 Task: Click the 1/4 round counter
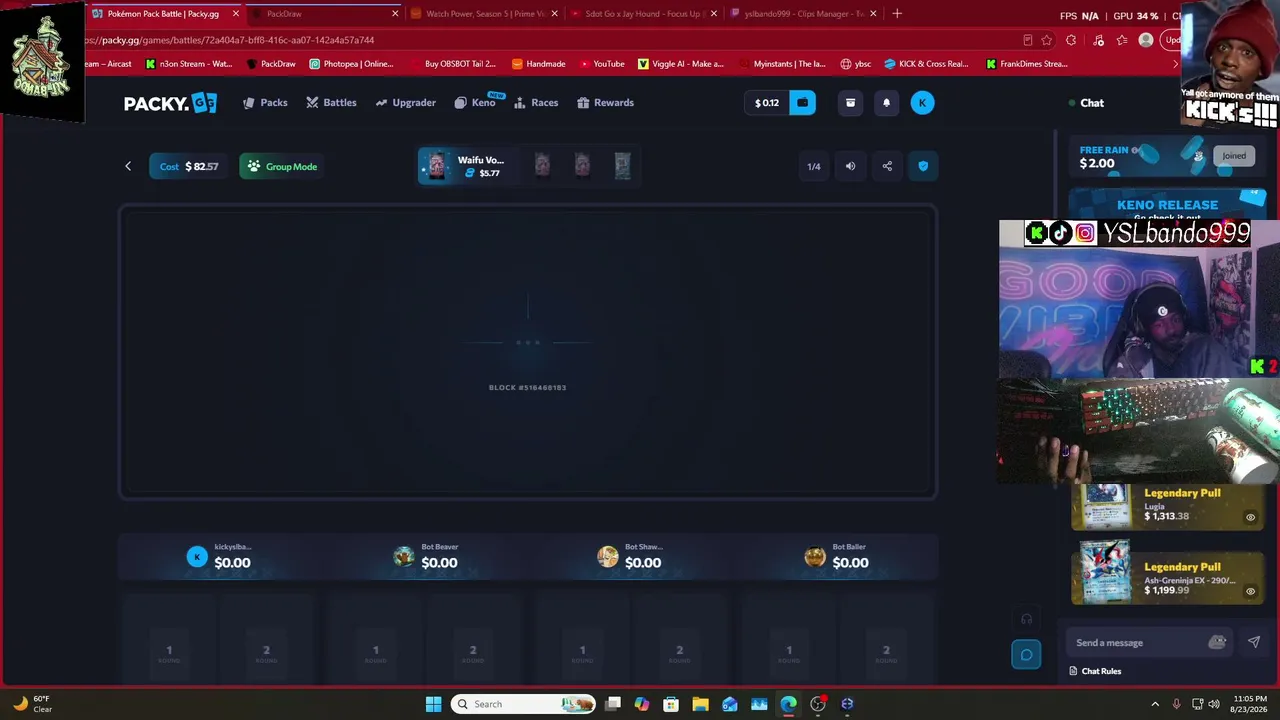coord(814,166)
